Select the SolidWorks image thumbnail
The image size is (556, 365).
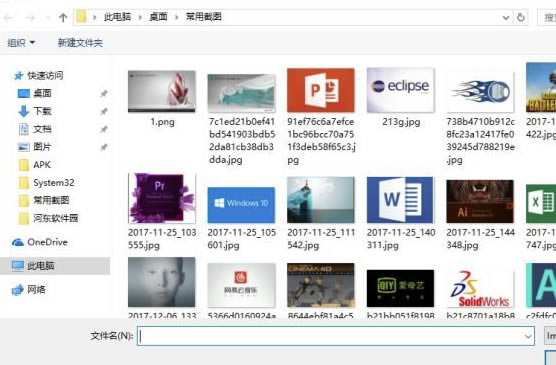click(x=480, y=288)
